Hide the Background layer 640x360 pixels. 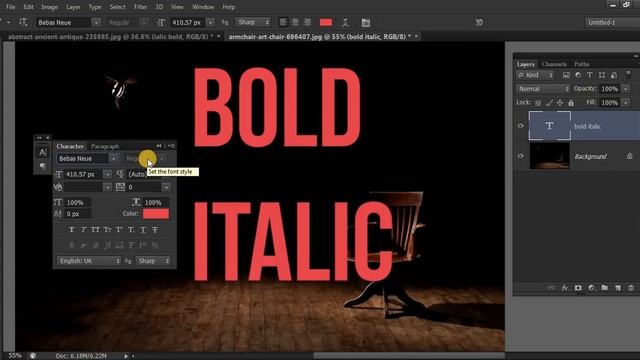pos(521,156)
